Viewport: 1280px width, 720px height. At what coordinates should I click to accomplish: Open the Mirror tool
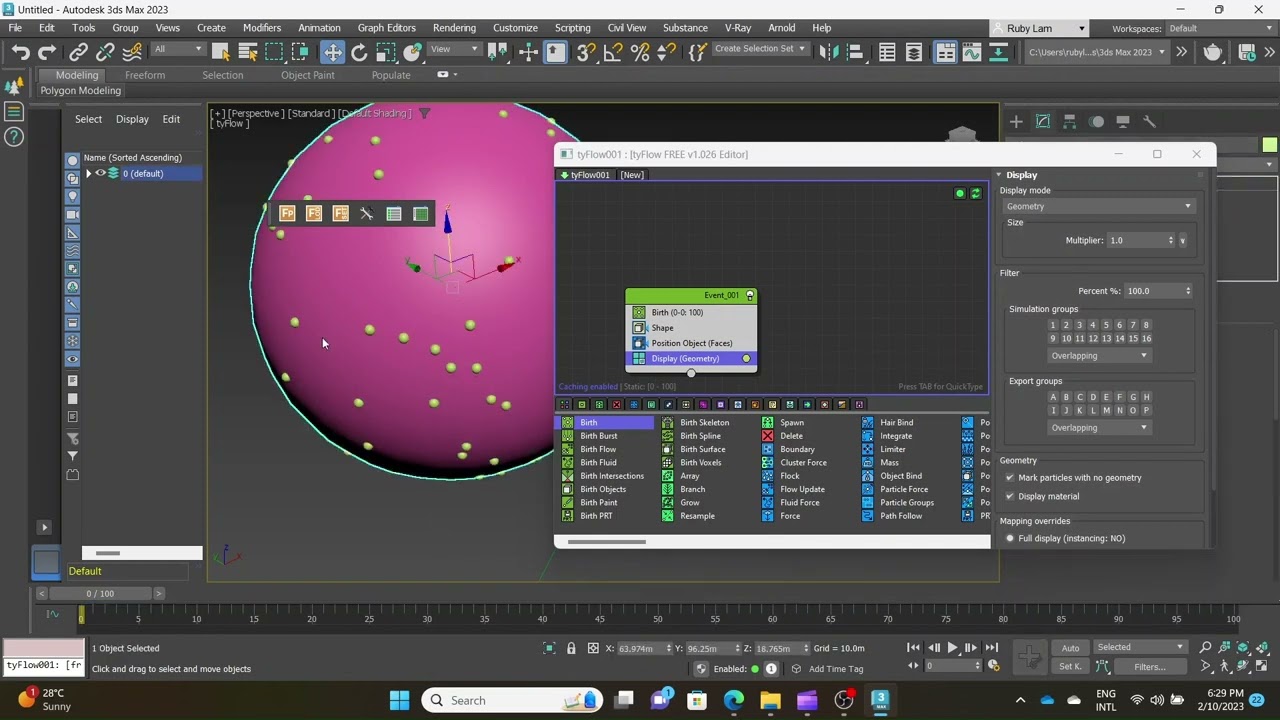click(828, 53)
